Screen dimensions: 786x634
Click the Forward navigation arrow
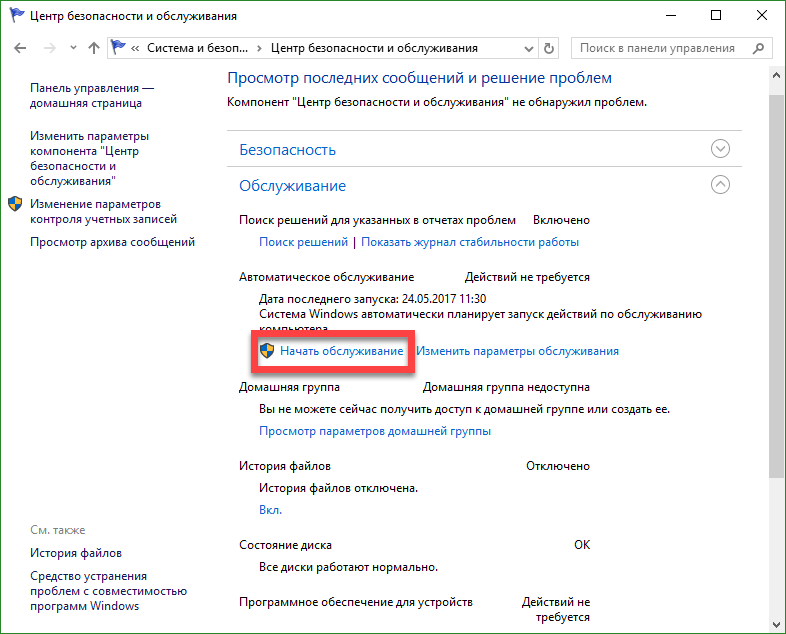50,48
